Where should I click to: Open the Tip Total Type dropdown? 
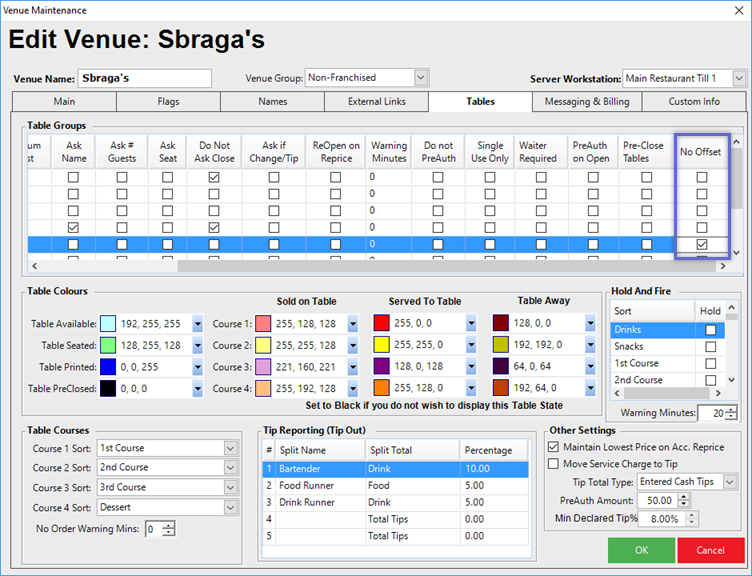[x=729, y=482]
